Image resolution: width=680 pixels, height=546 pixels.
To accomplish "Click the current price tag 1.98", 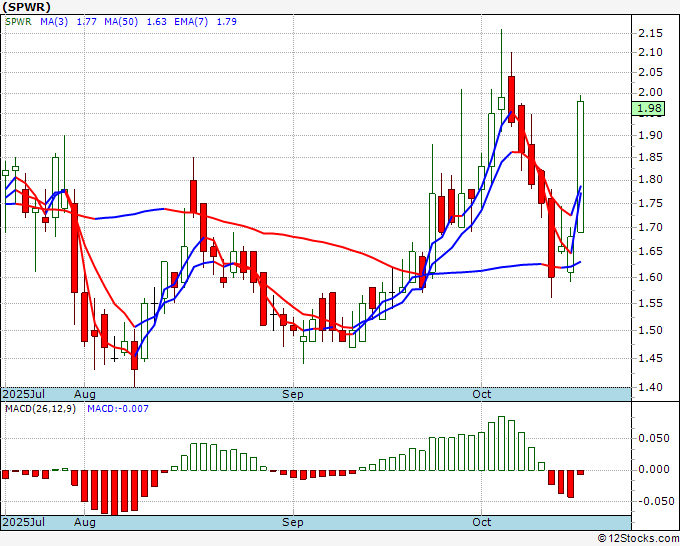I will (x=648, y=108).
